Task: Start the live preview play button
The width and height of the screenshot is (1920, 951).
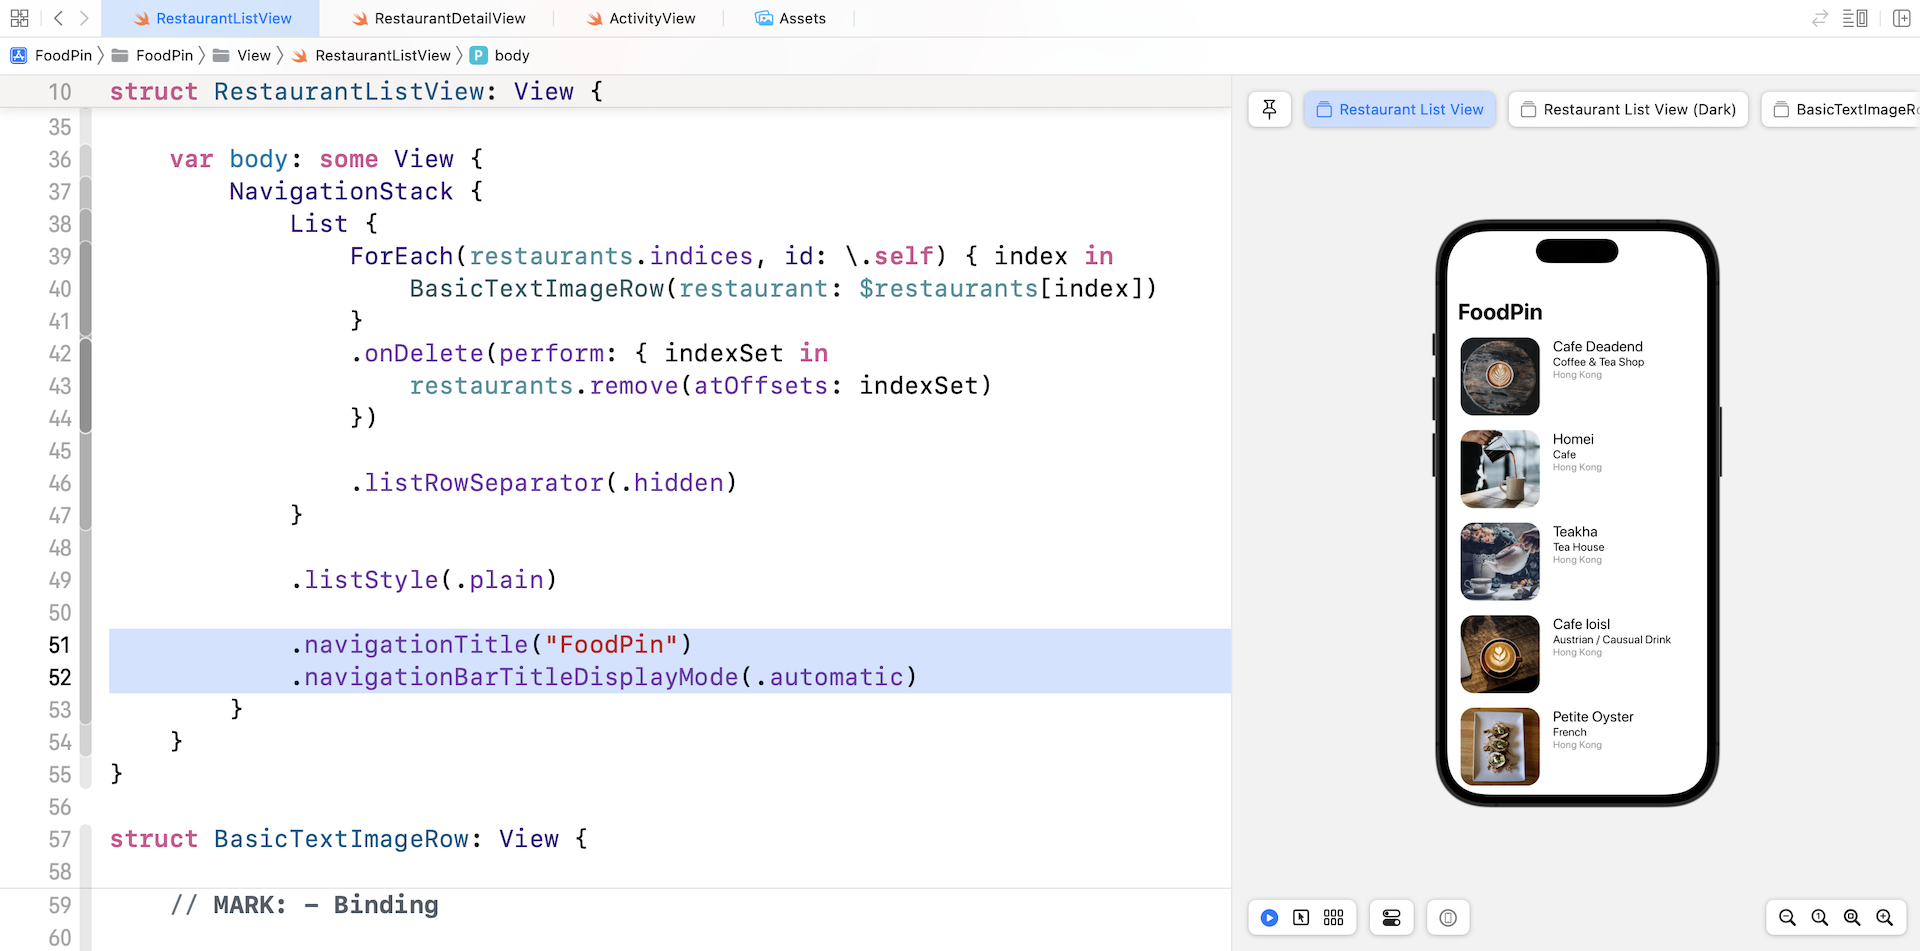Action: 1269,918
